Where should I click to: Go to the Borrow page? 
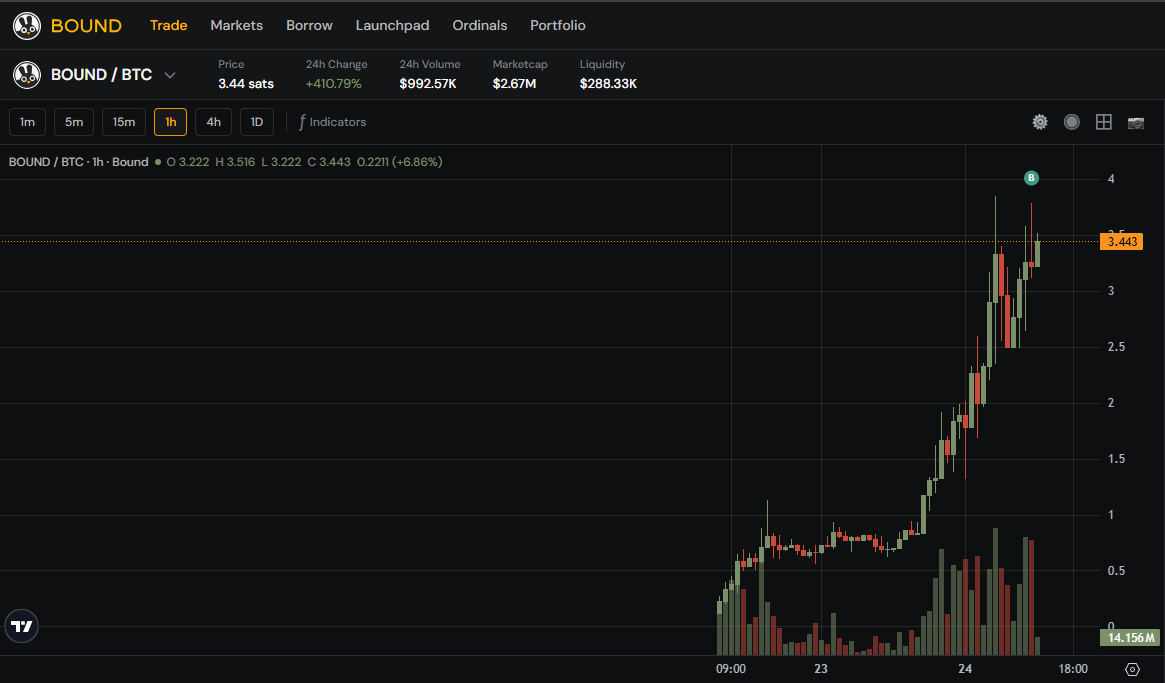click(x=309, y=25)
